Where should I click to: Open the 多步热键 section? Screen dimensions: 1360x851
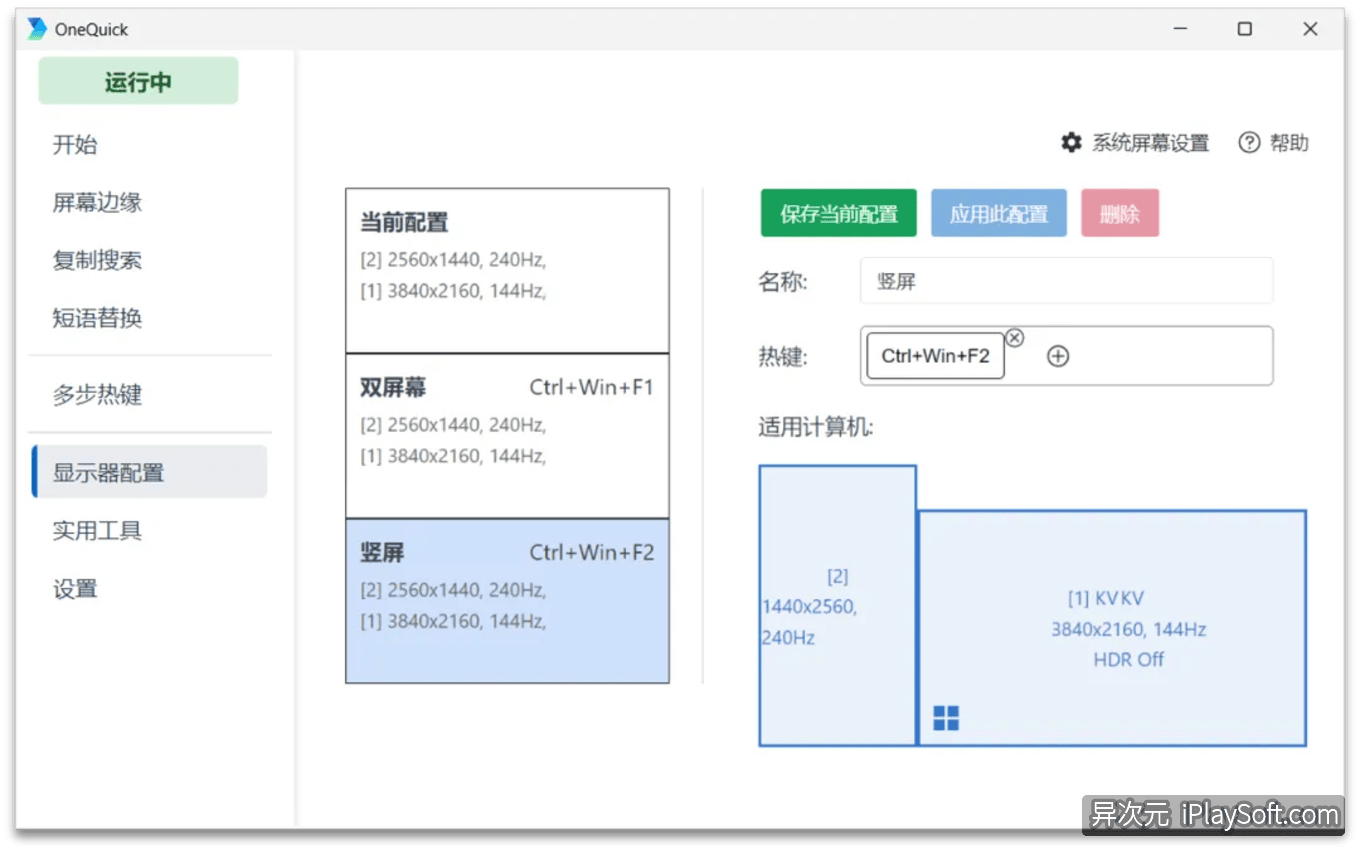coord(95,394)
